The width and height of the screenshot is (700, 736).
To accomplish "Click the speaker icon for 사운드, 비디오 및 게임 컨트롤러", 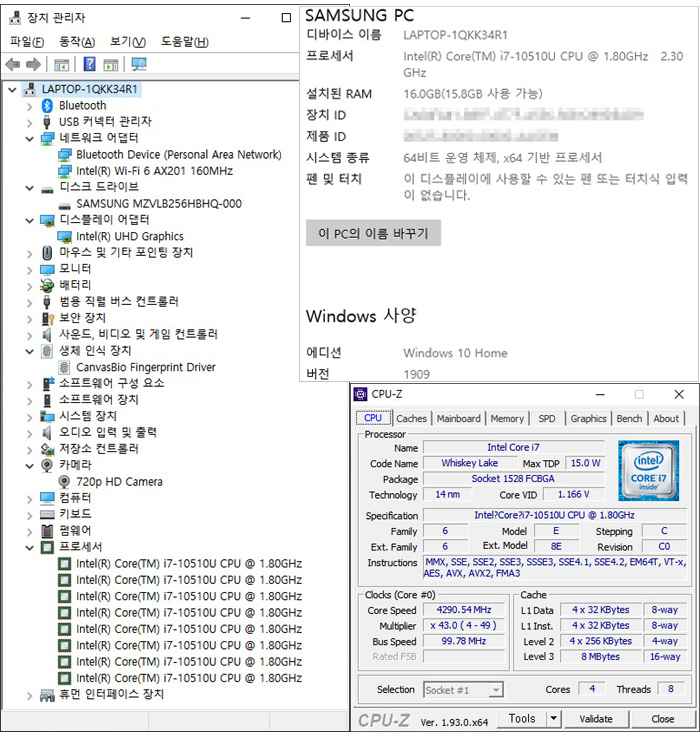I will coord(47,335).
